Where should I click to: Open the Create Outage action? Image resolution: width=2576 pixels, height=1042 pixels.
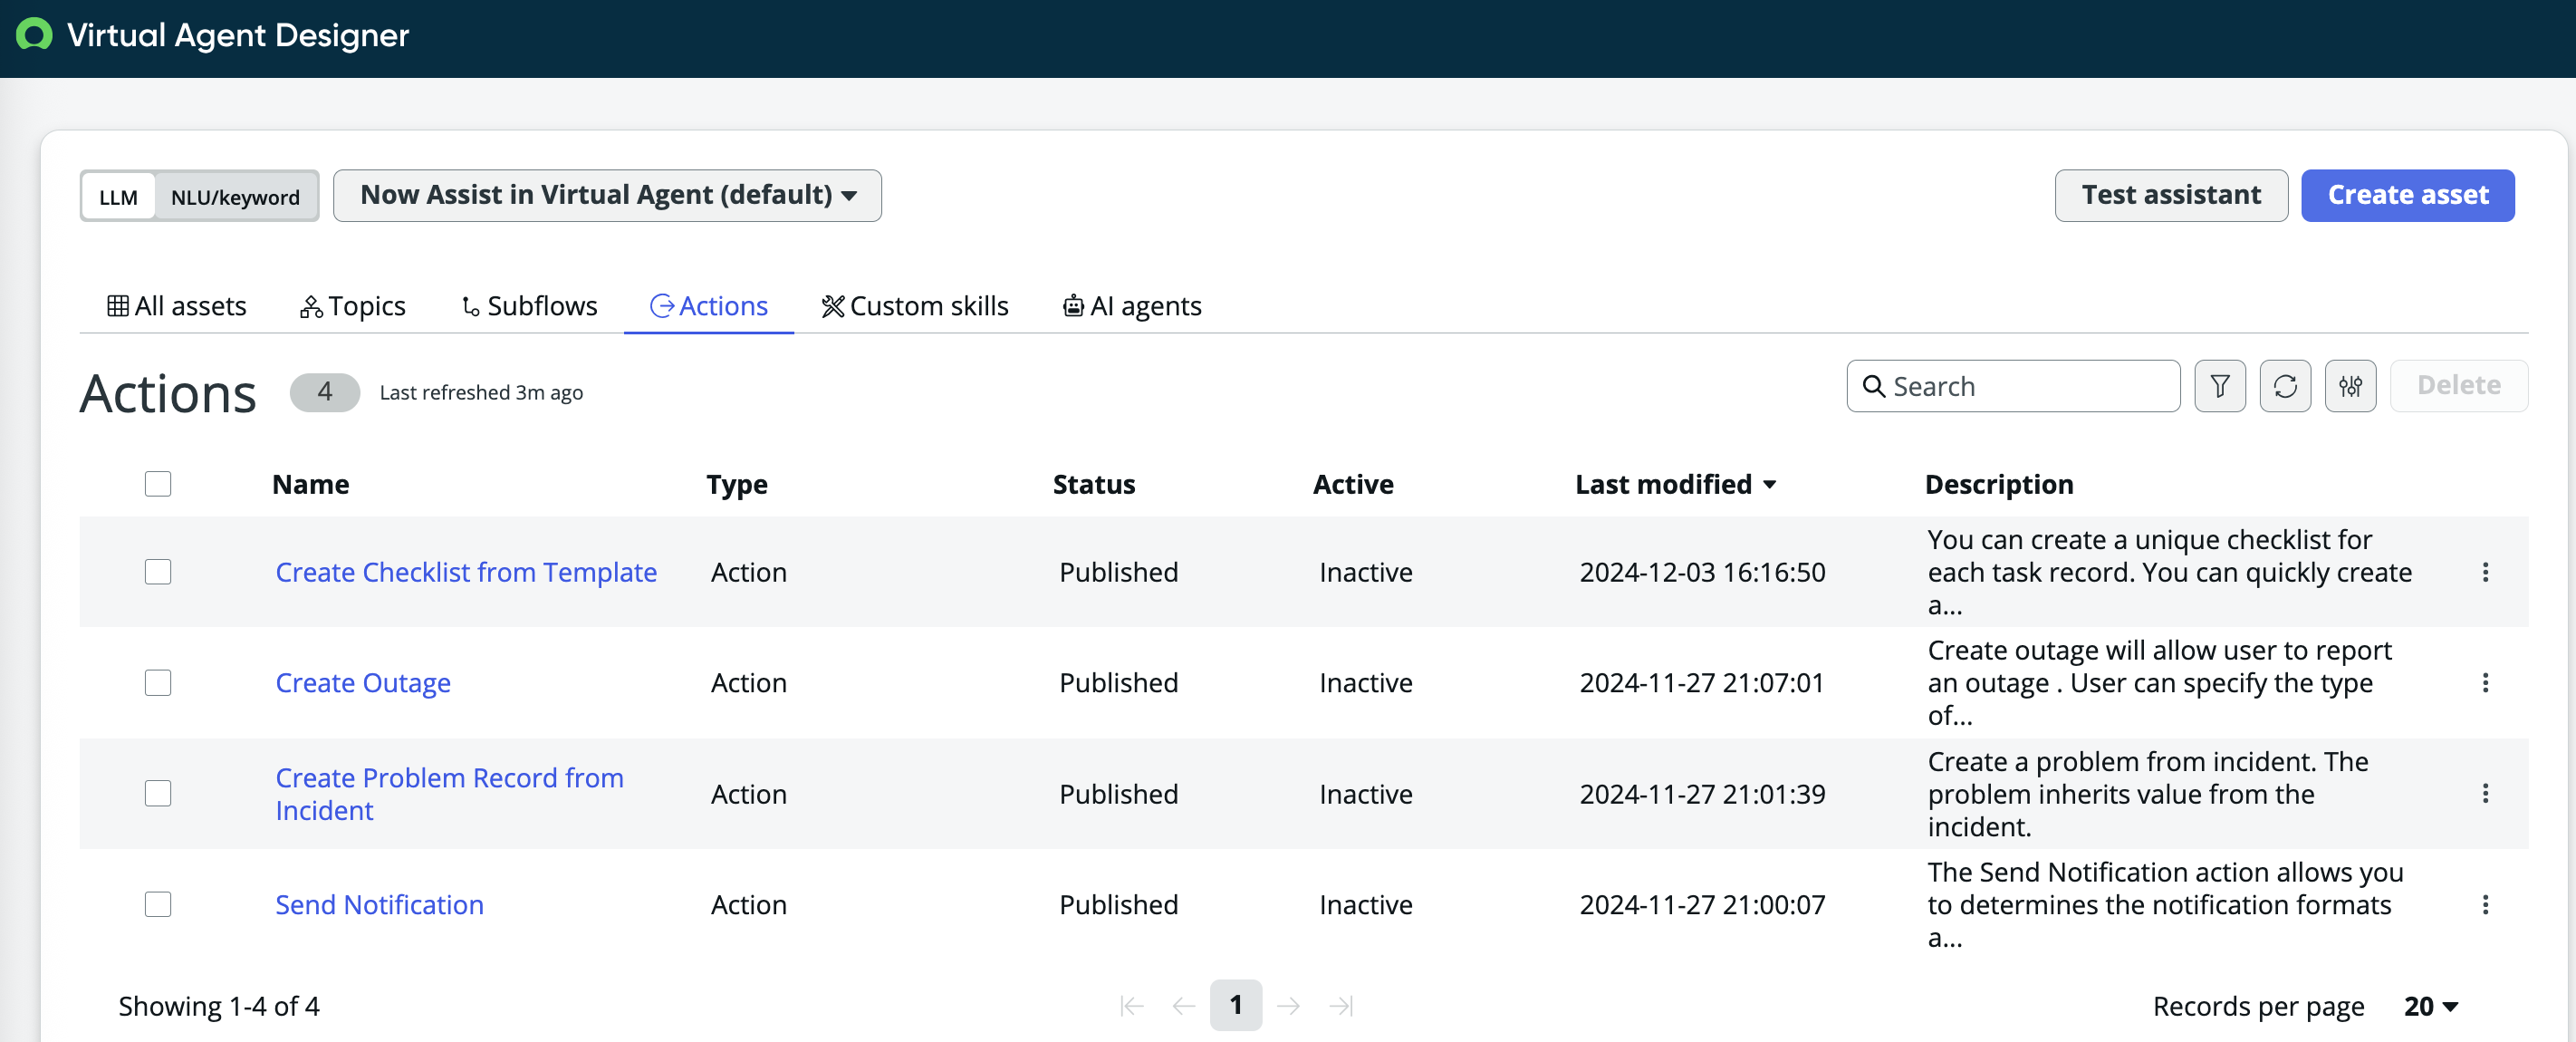click(x=363, y=683)
